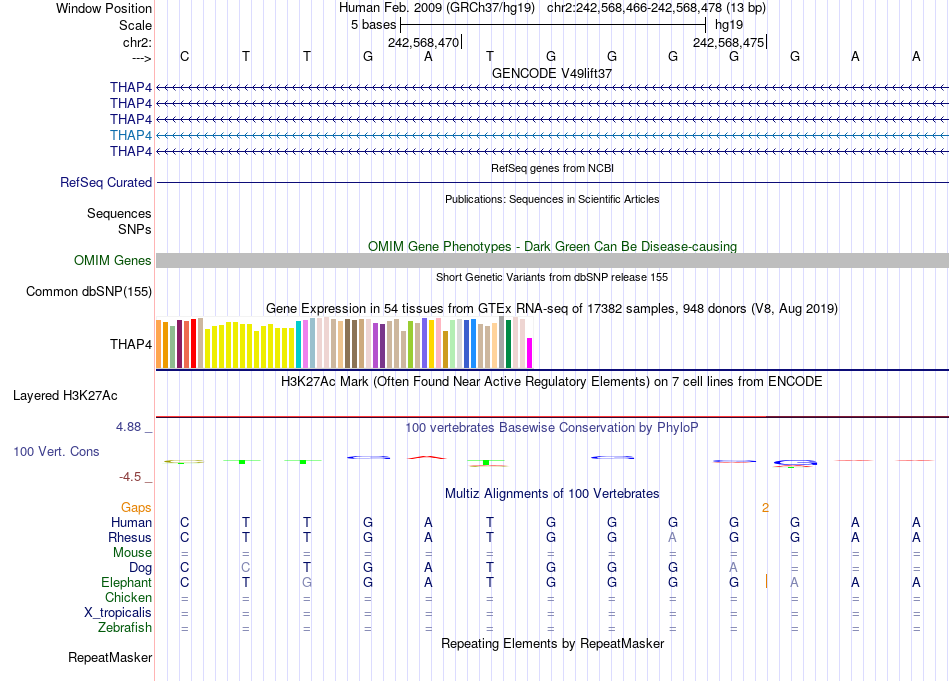Click the THAP4 label beside the GTEx expression bars
This screenshot has width=950, height=681.
(x=131, y=344)
